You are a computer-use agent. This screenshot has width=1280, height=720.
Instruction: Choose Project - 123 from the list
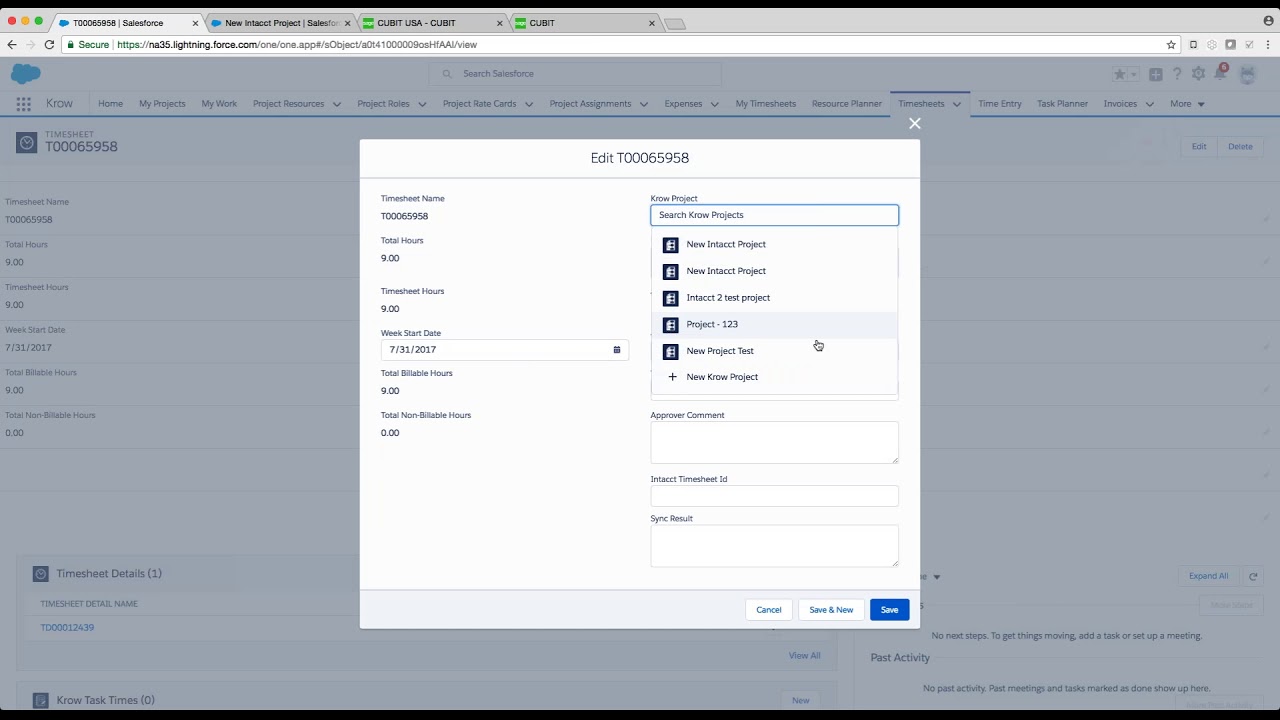(x=774, y=324)
